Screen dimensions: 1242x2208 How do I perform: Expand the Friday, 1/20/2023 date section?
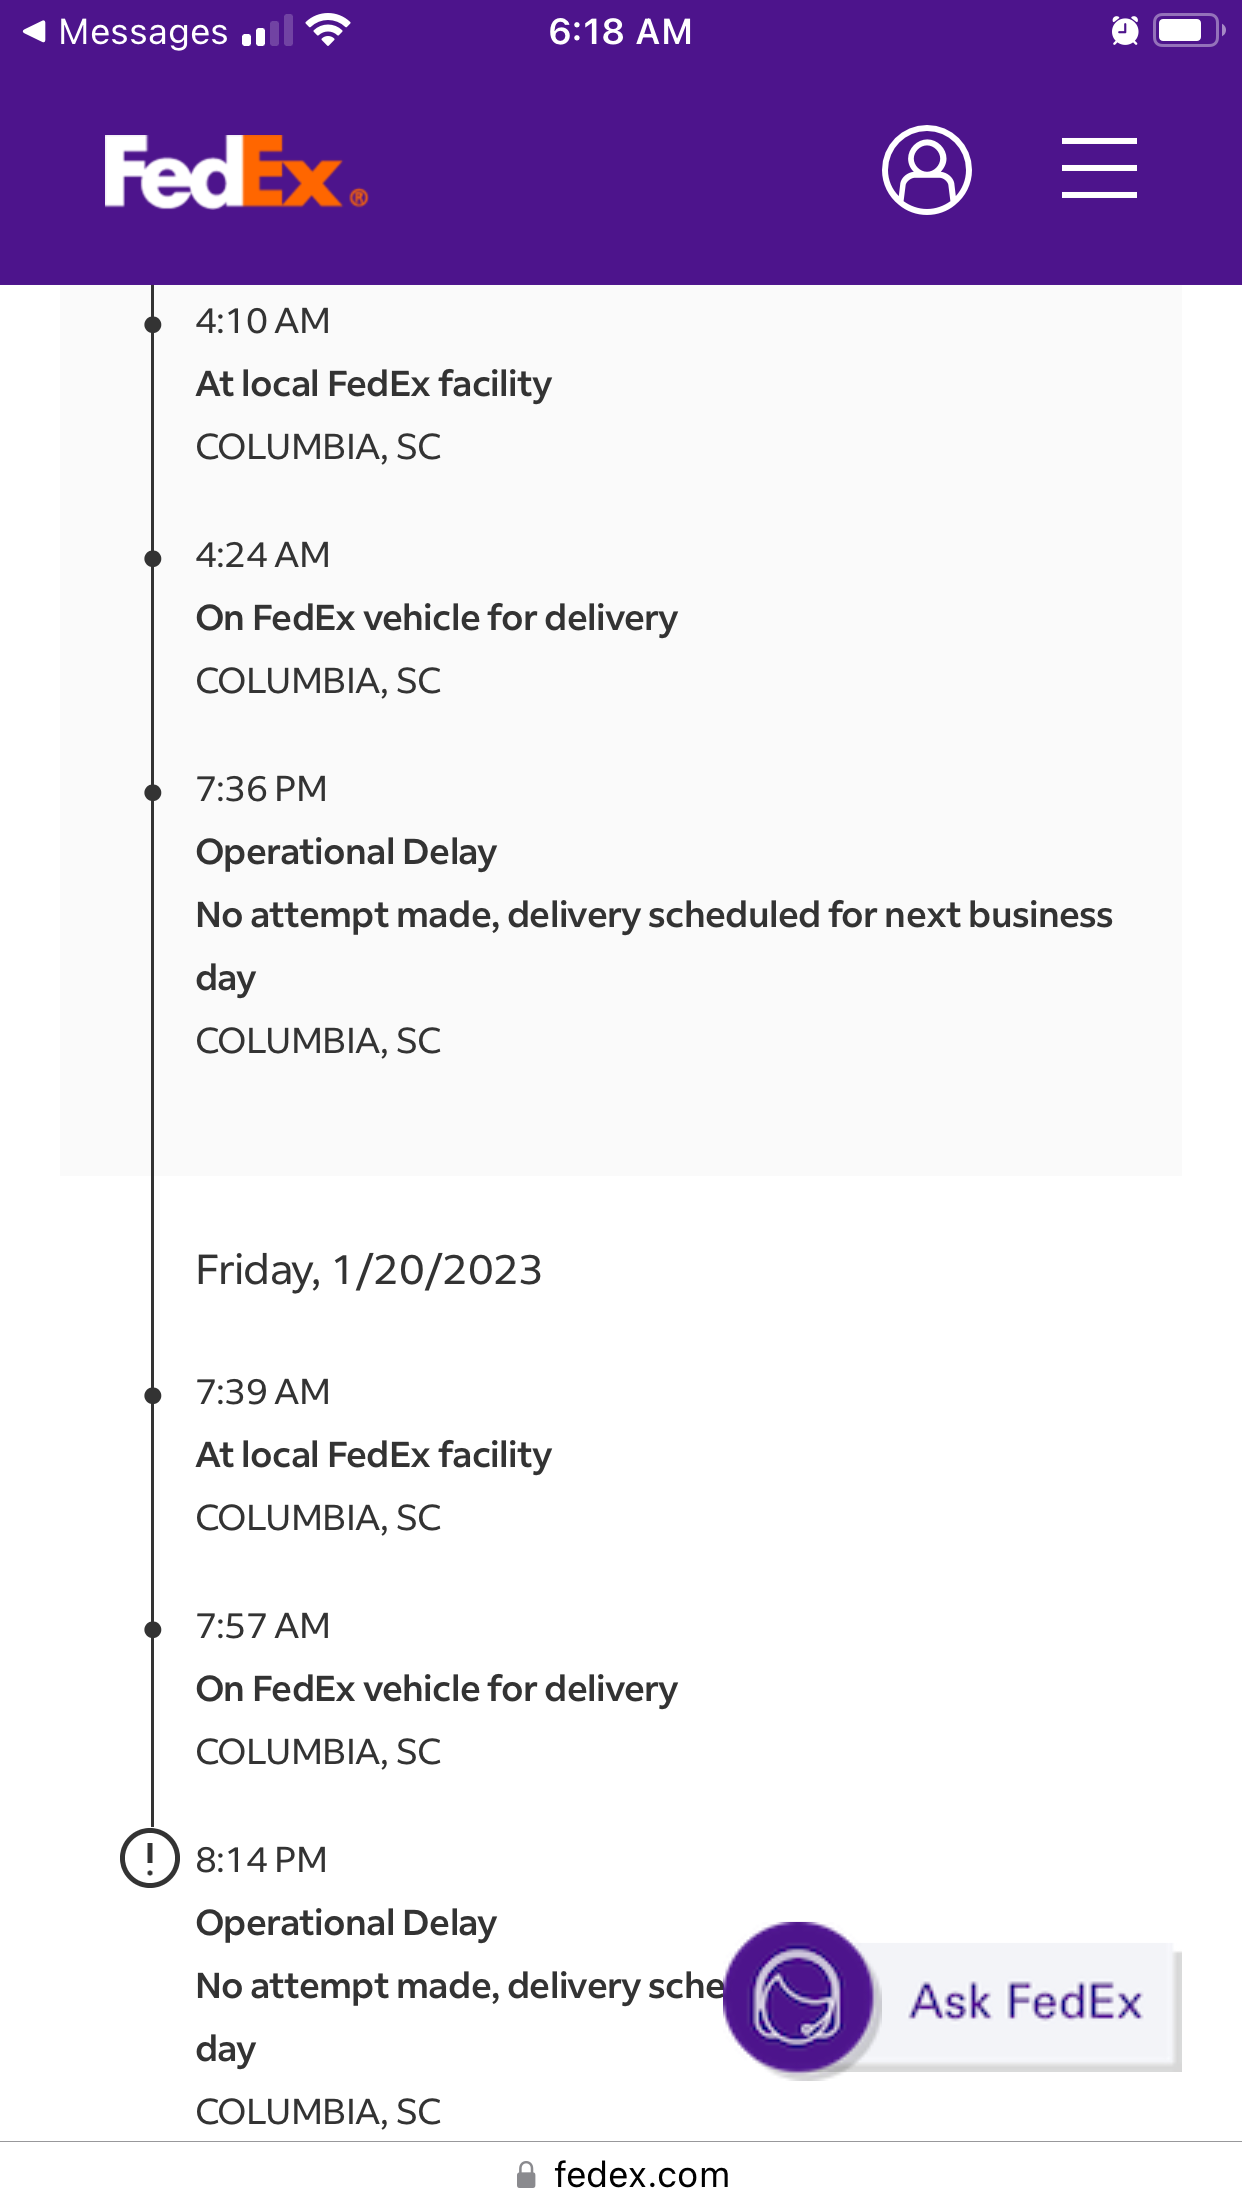pos(368,1269)
